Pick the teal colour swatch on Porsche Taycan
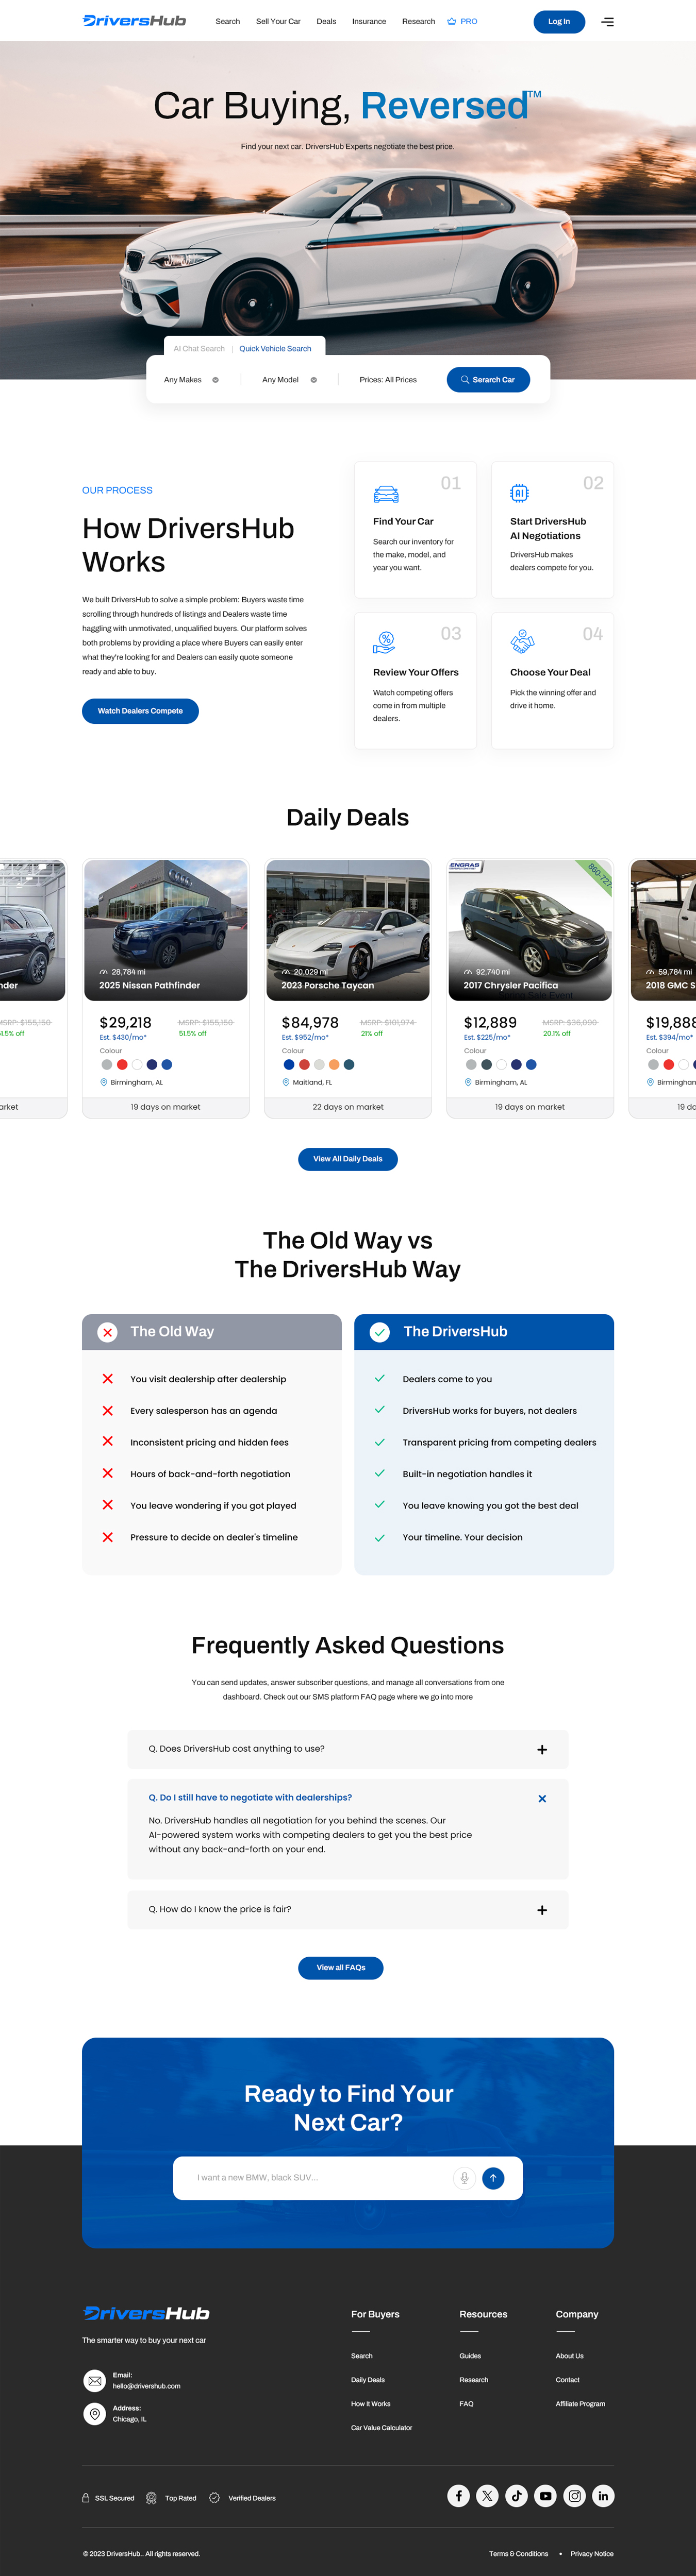 [x=349, y=1064]
